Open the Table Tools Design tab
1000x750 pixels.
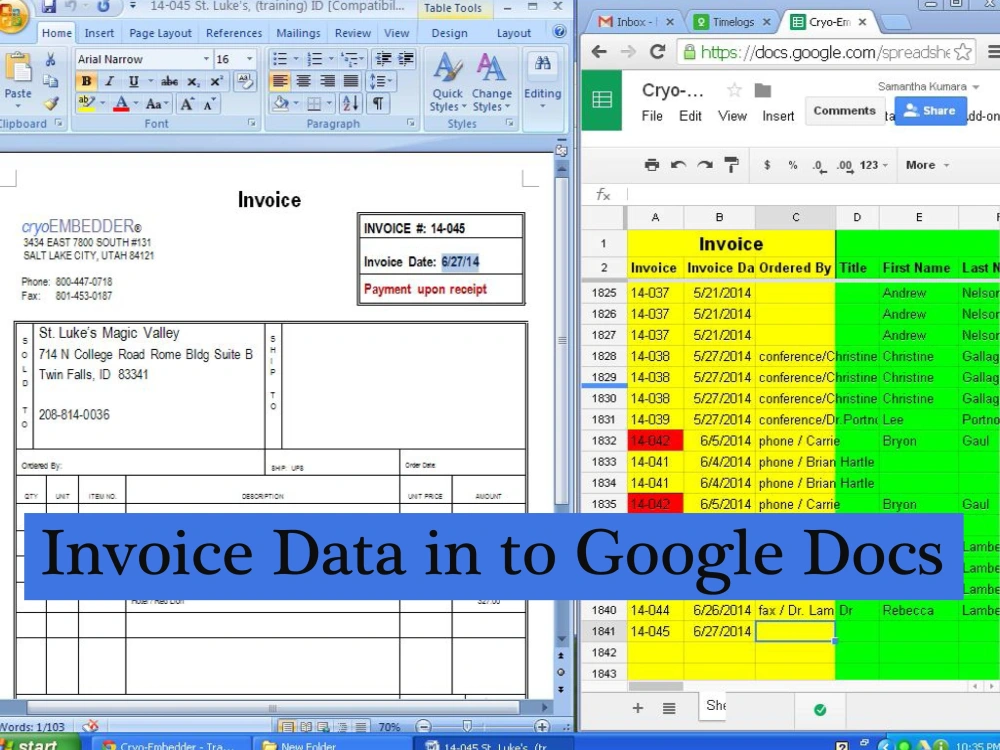click(449, 33)
